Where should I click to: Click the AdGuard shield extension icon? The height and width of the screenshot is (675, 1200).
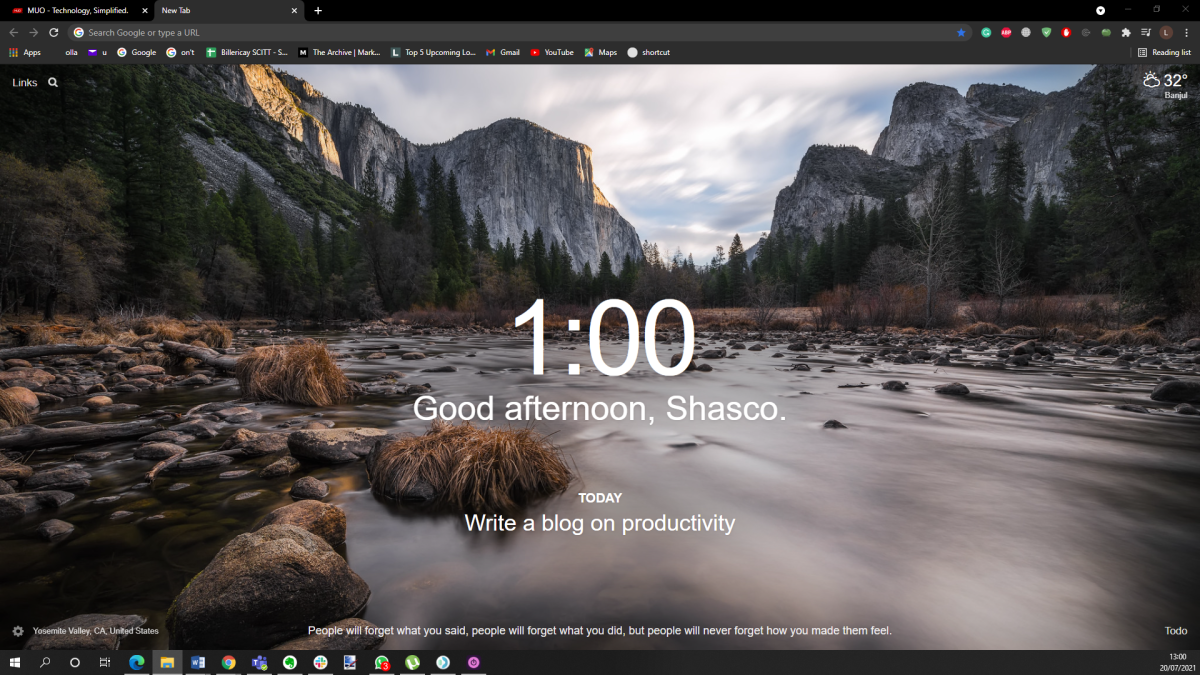1046,32
